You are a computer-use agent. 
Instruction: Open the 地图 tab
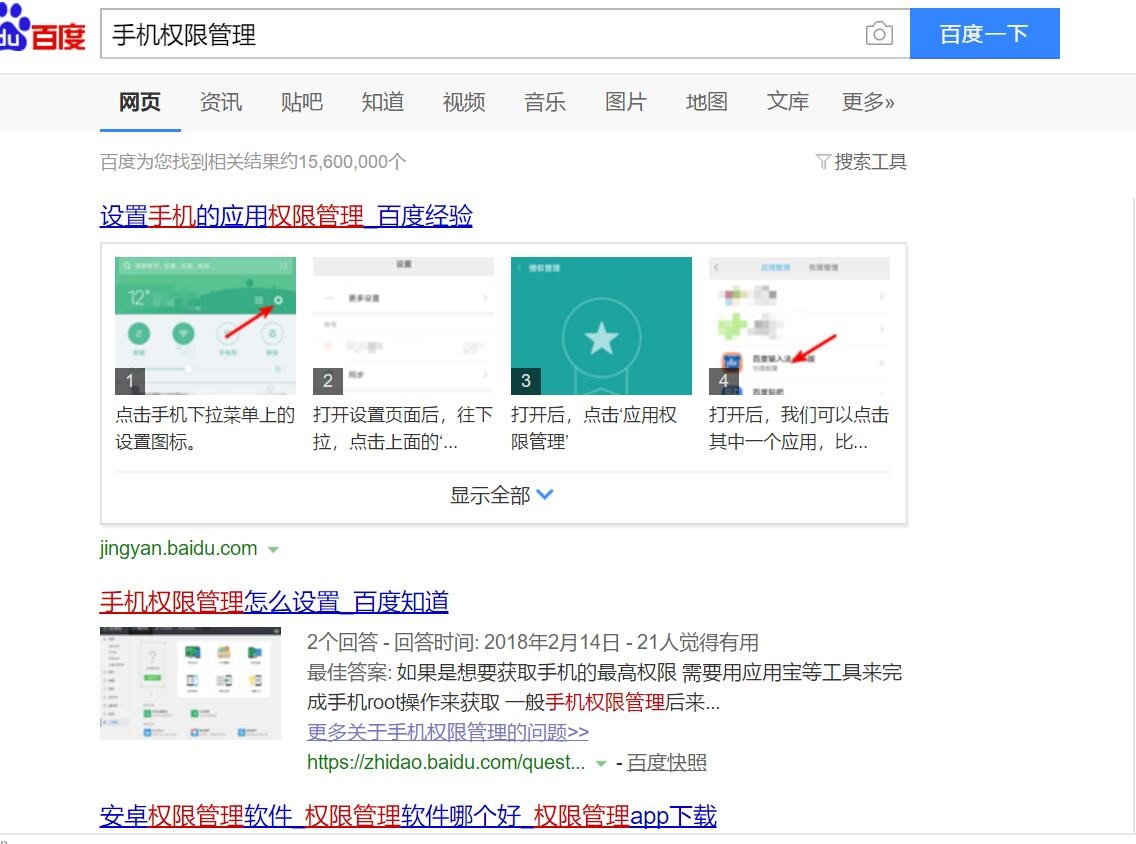click(x=707, y=102)
